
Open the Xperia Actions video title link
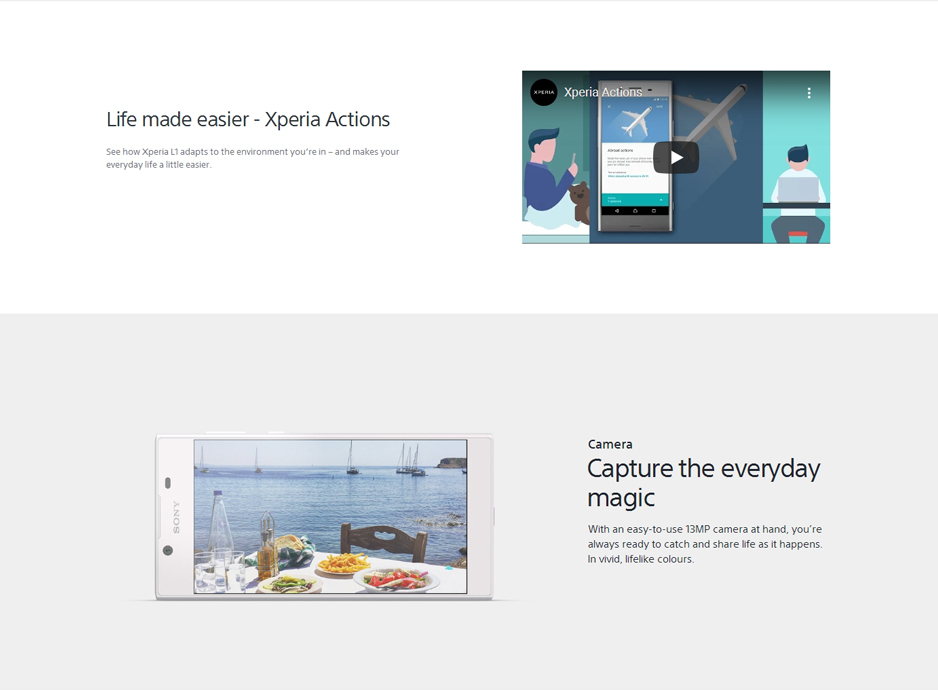(x=603, y=92)
